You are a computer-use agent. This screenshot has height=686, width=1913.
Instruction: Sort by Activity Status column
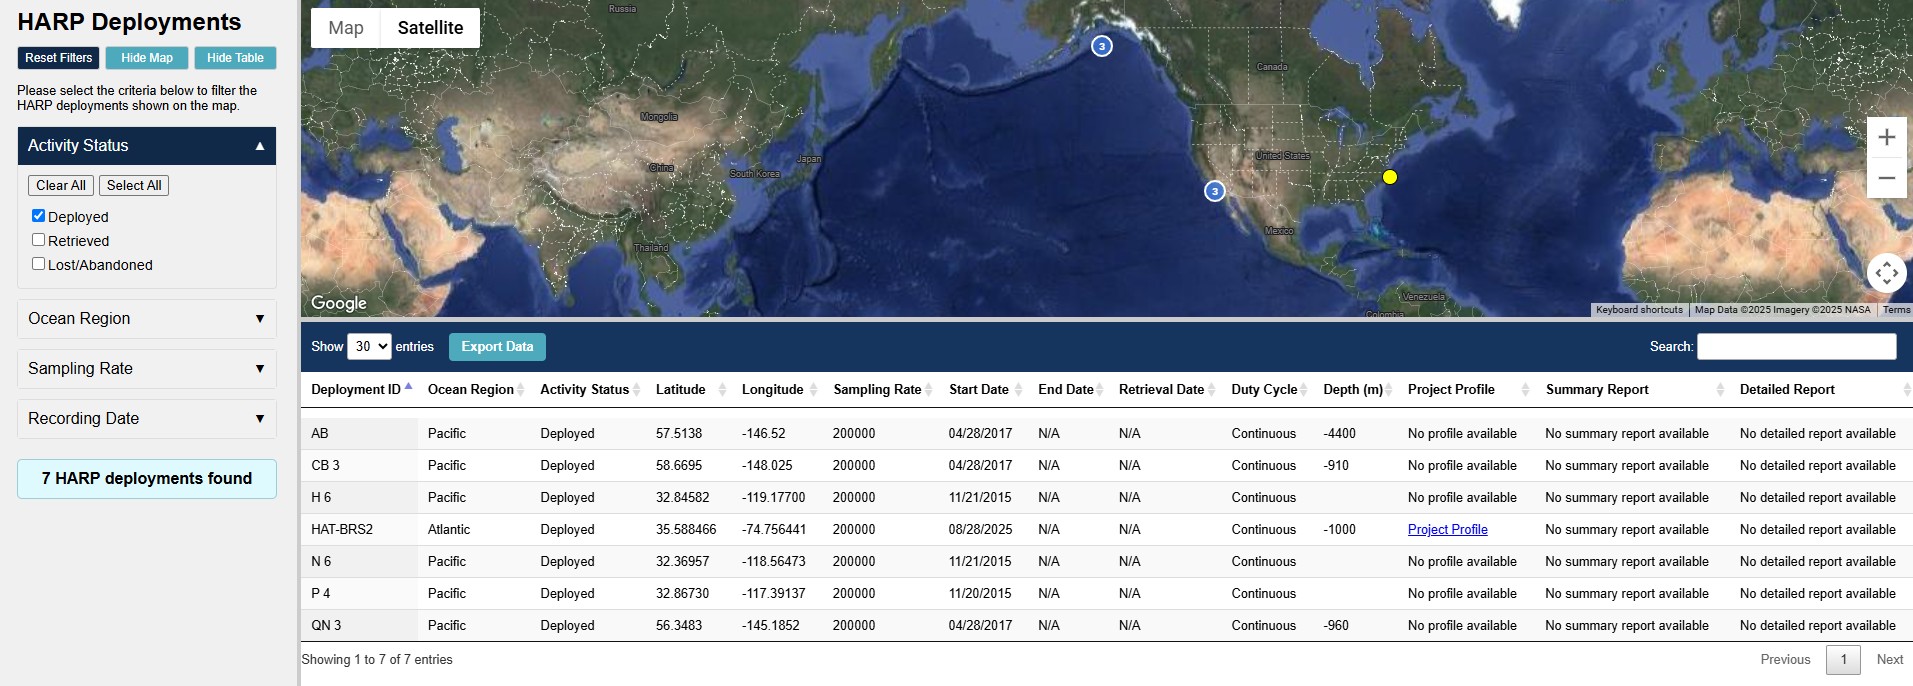(588, 390)
